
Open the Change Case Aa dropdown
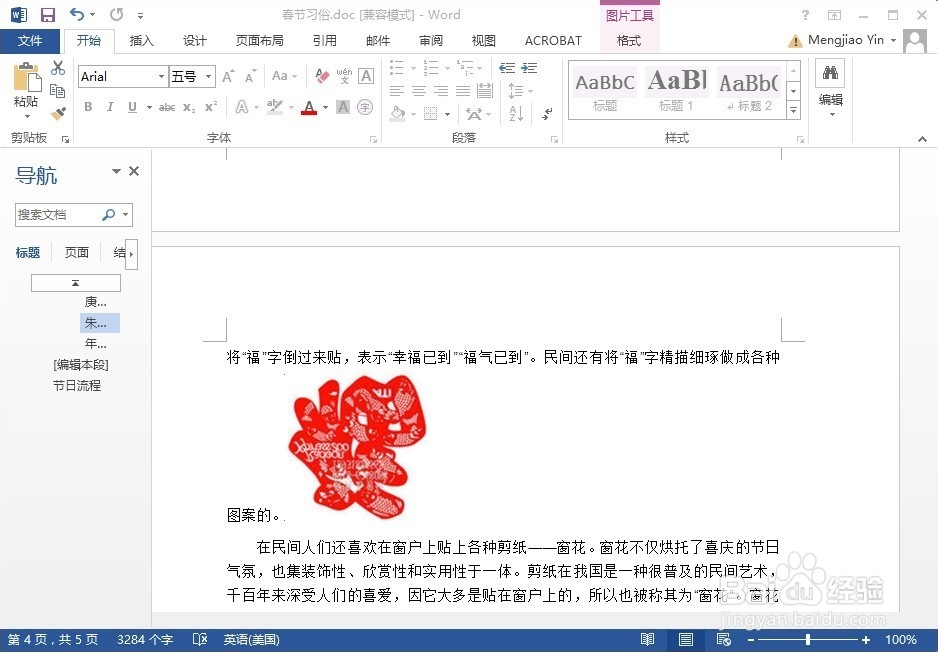pyautogui.click(x=284, y=76)
